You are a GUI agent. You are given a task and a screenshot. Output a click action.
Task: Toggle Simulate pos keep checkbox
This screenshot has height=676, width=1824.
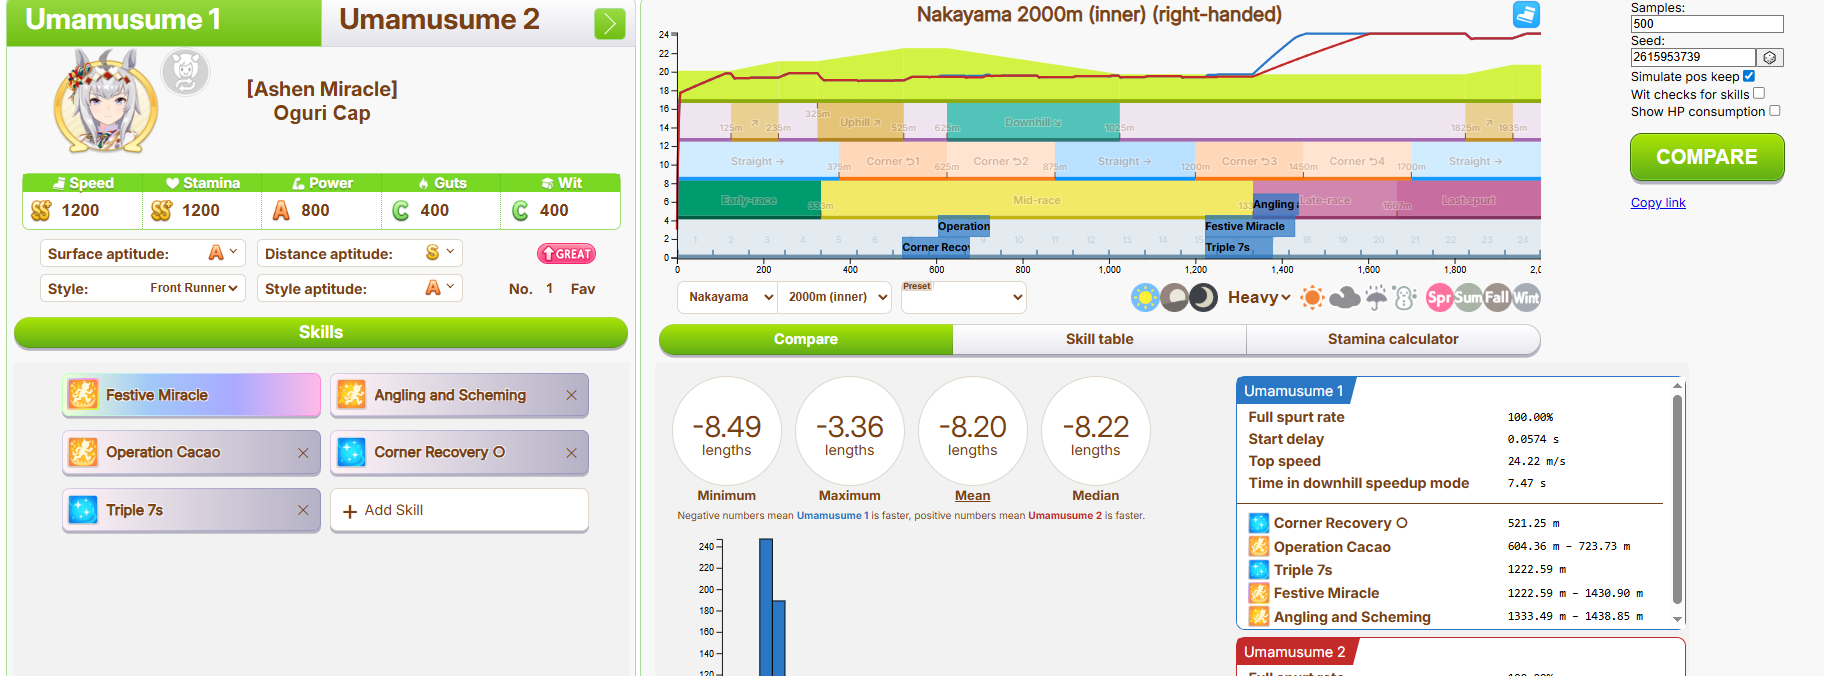coord(1749,76)
